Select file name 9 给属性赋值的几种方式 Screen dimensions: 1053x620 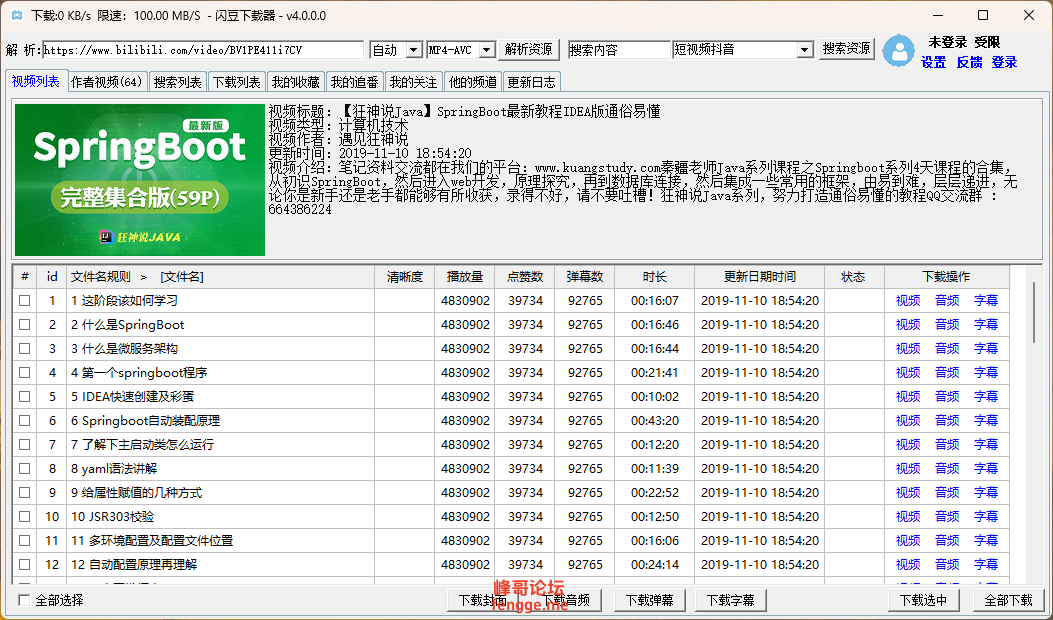136,493
